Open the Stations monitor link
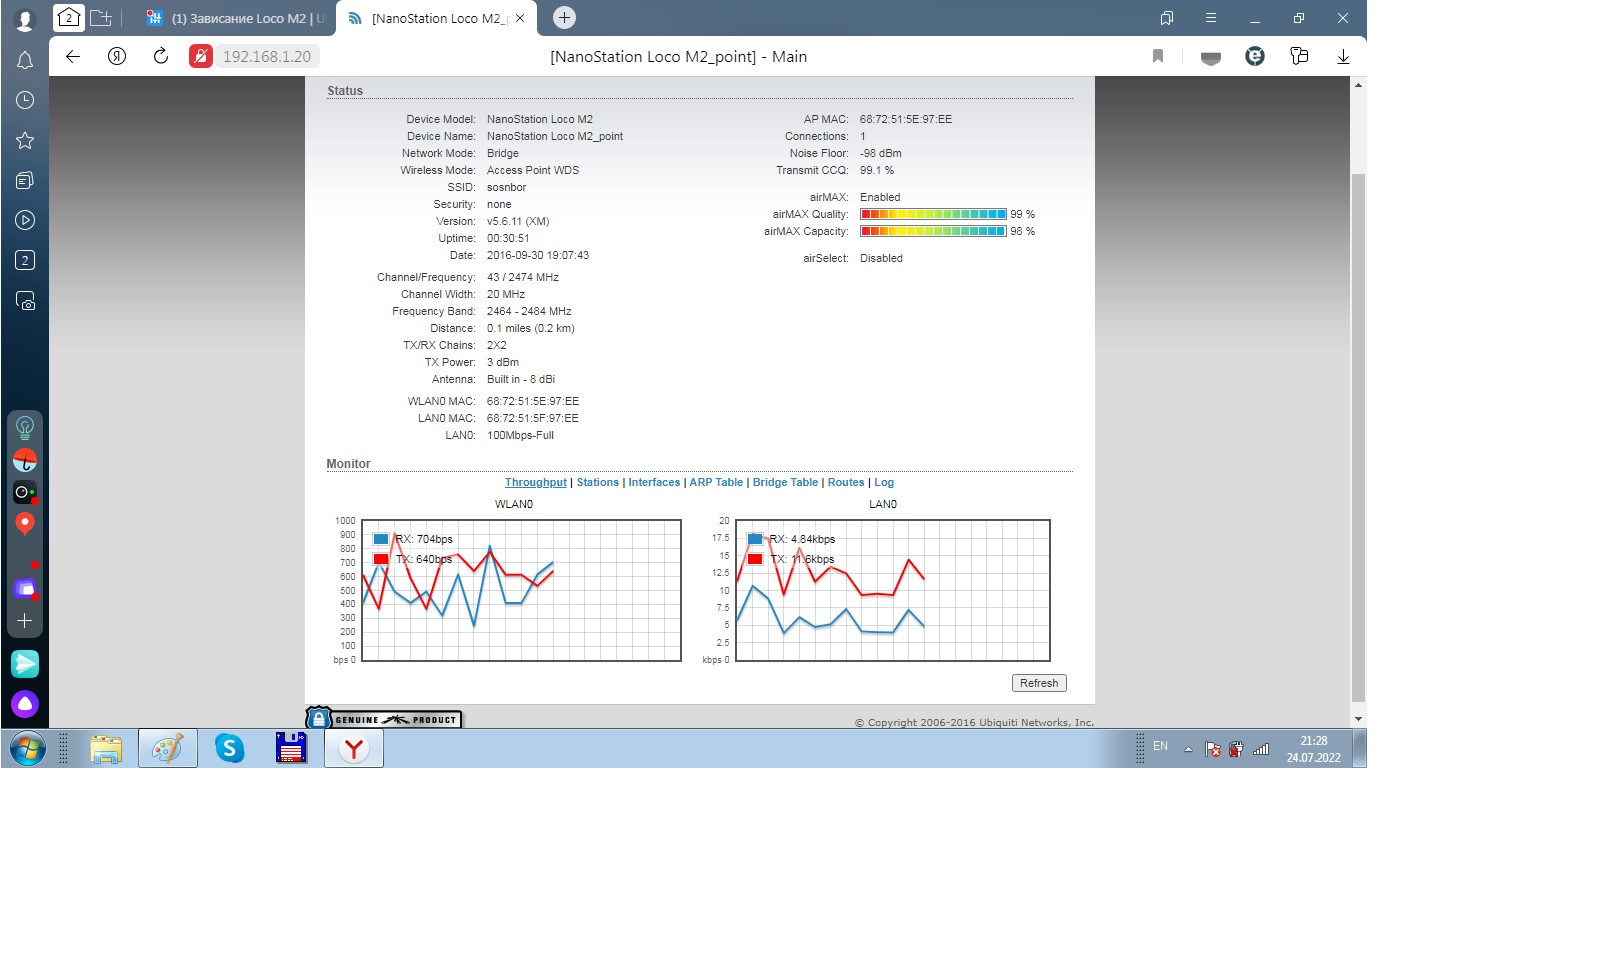 (598, 482)
